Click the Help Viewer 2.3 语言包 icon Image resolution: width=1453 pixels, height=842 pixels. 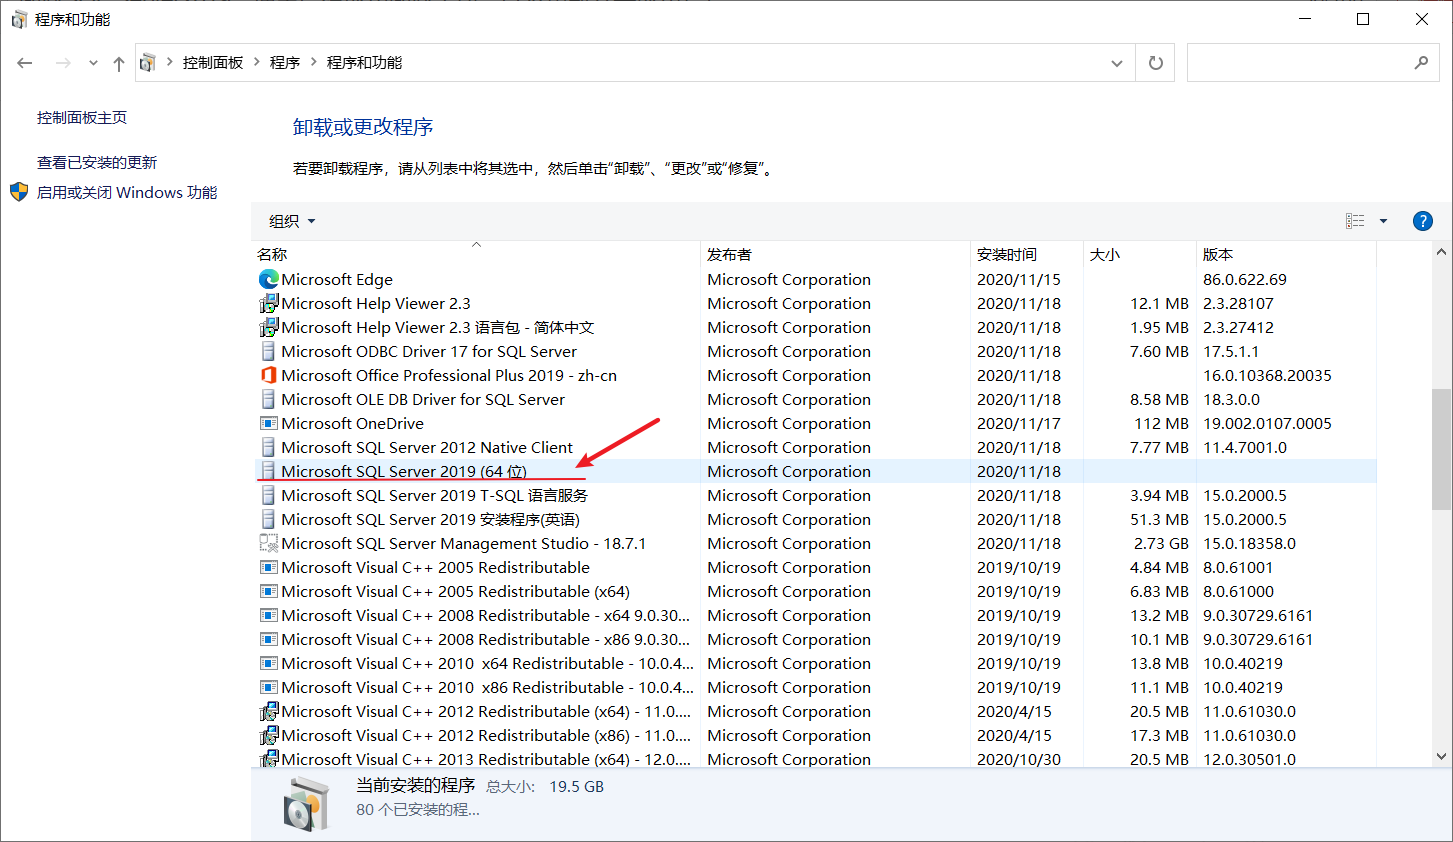coord(268,327)
